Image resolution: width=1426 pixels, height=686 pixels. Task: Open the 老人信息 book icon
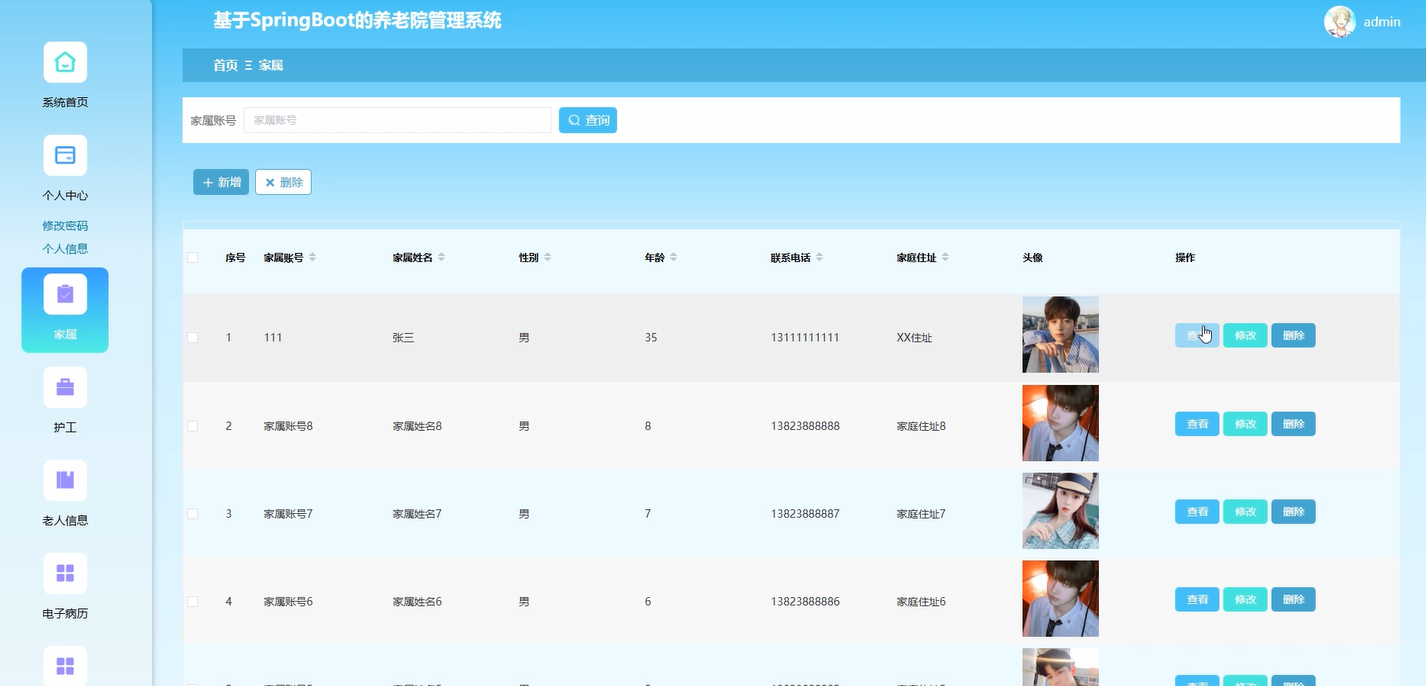click(x=65, y=480)
